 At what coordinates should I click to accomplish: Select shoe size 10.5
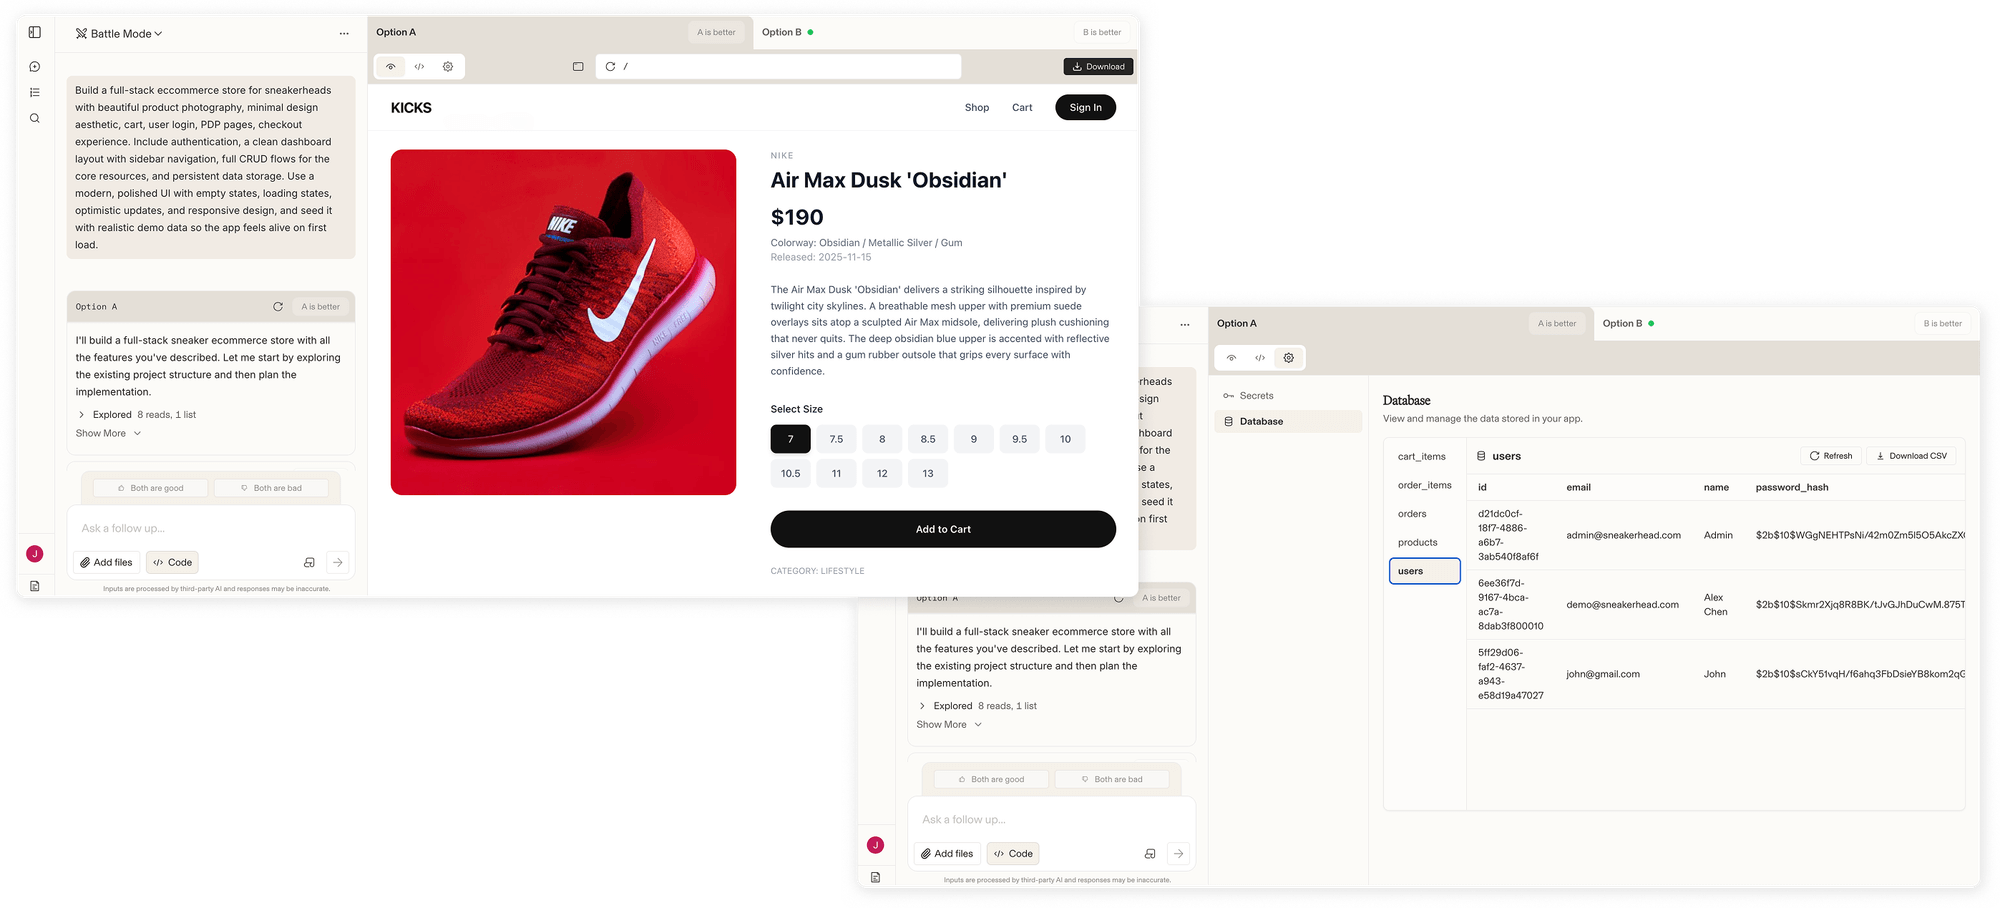coord(790,474)
